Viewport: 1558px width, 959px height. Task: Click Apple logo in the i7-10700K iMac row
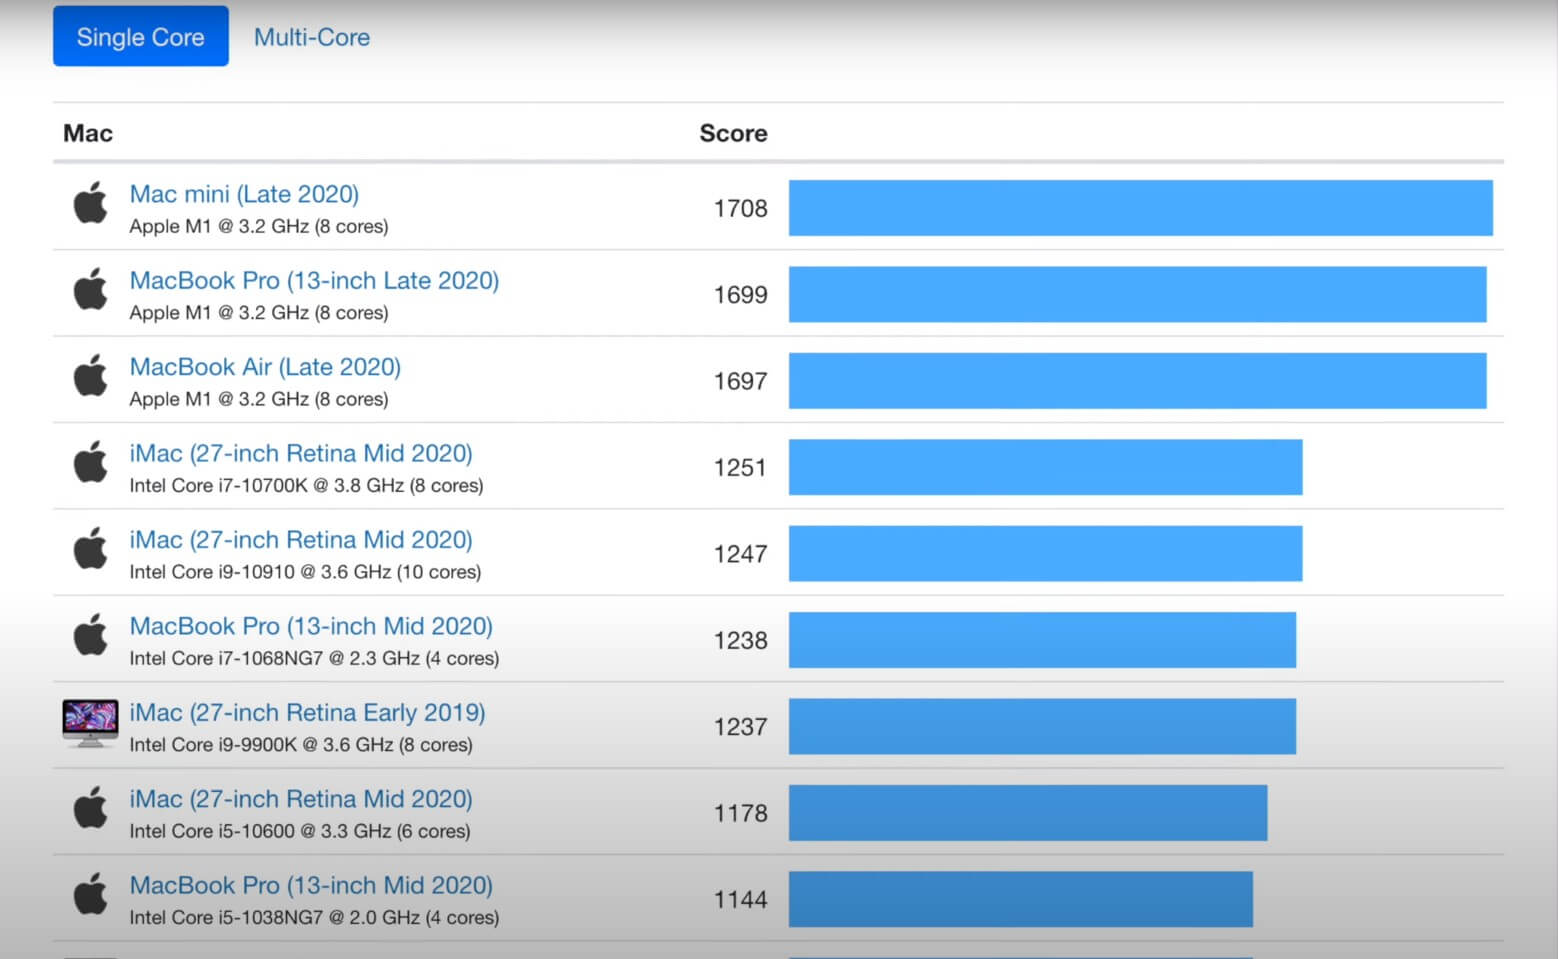coord(91,462)
